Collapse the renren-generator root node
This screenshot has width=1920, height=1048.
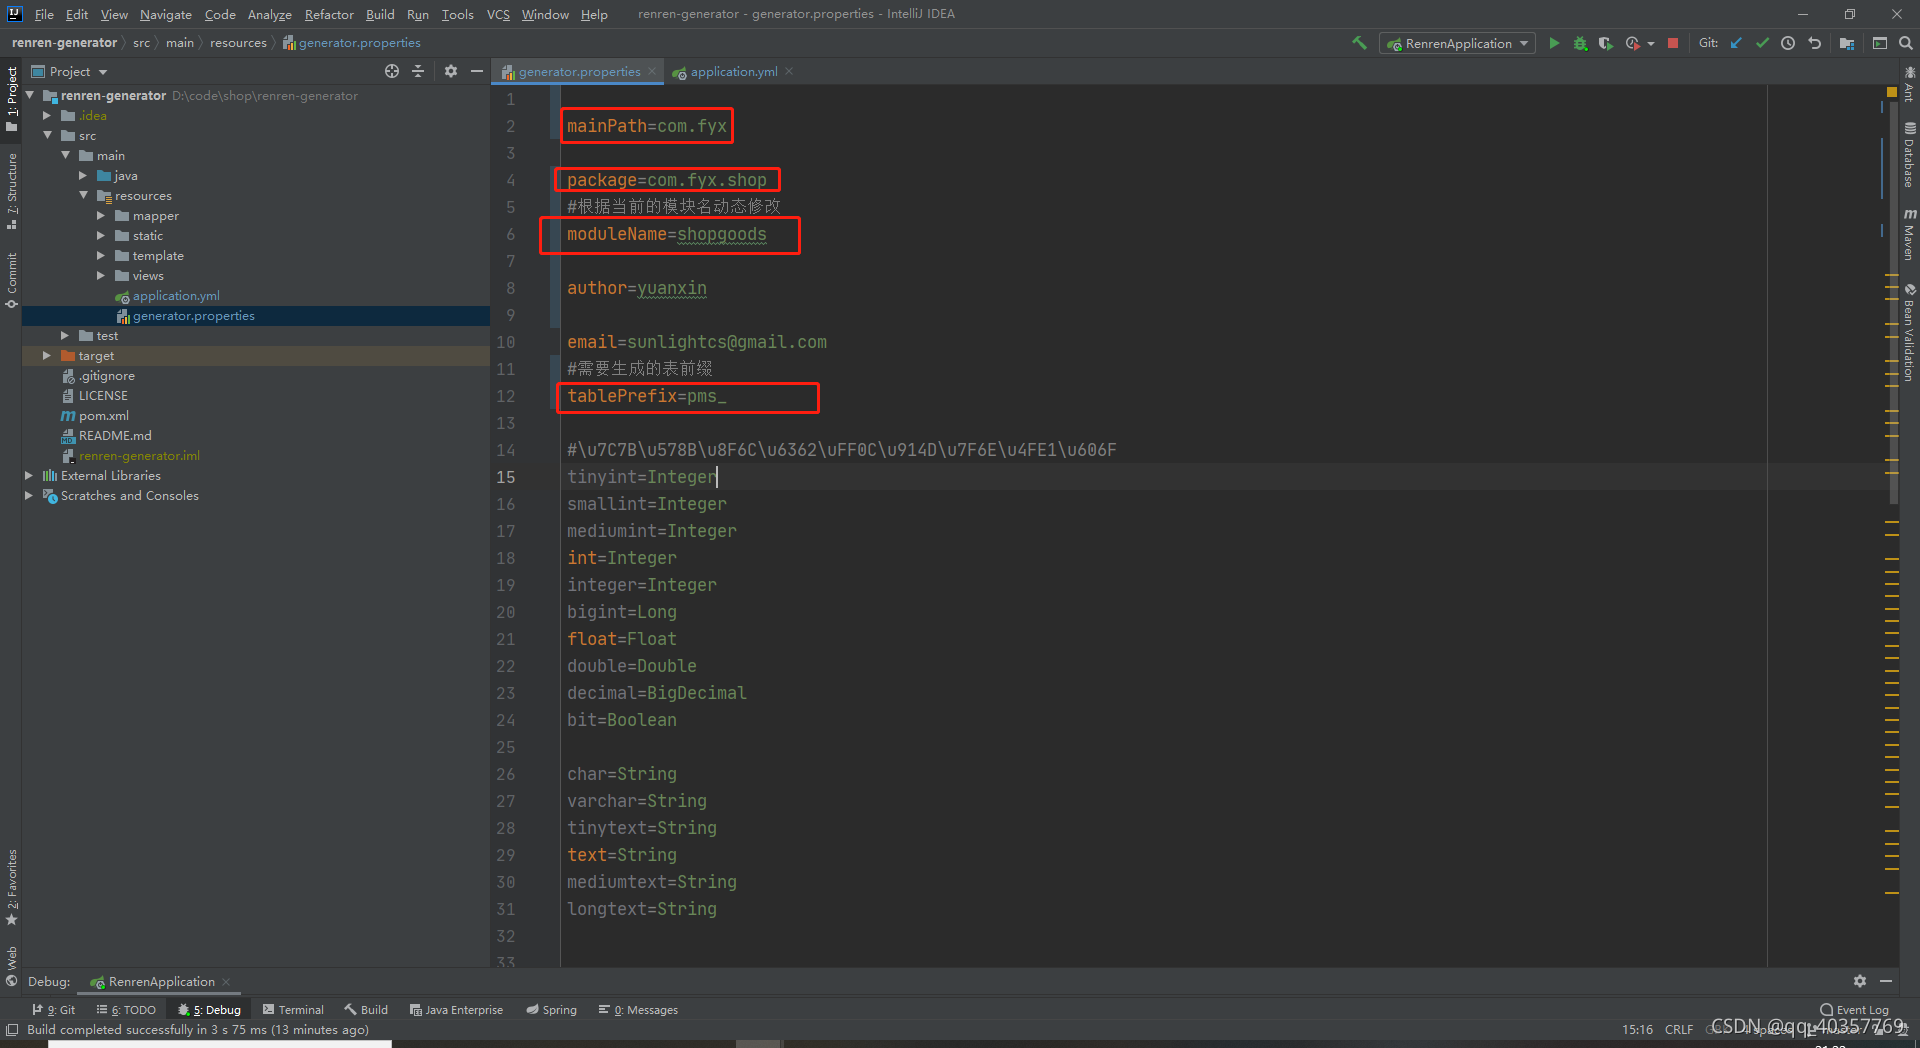tap(30, 95)
